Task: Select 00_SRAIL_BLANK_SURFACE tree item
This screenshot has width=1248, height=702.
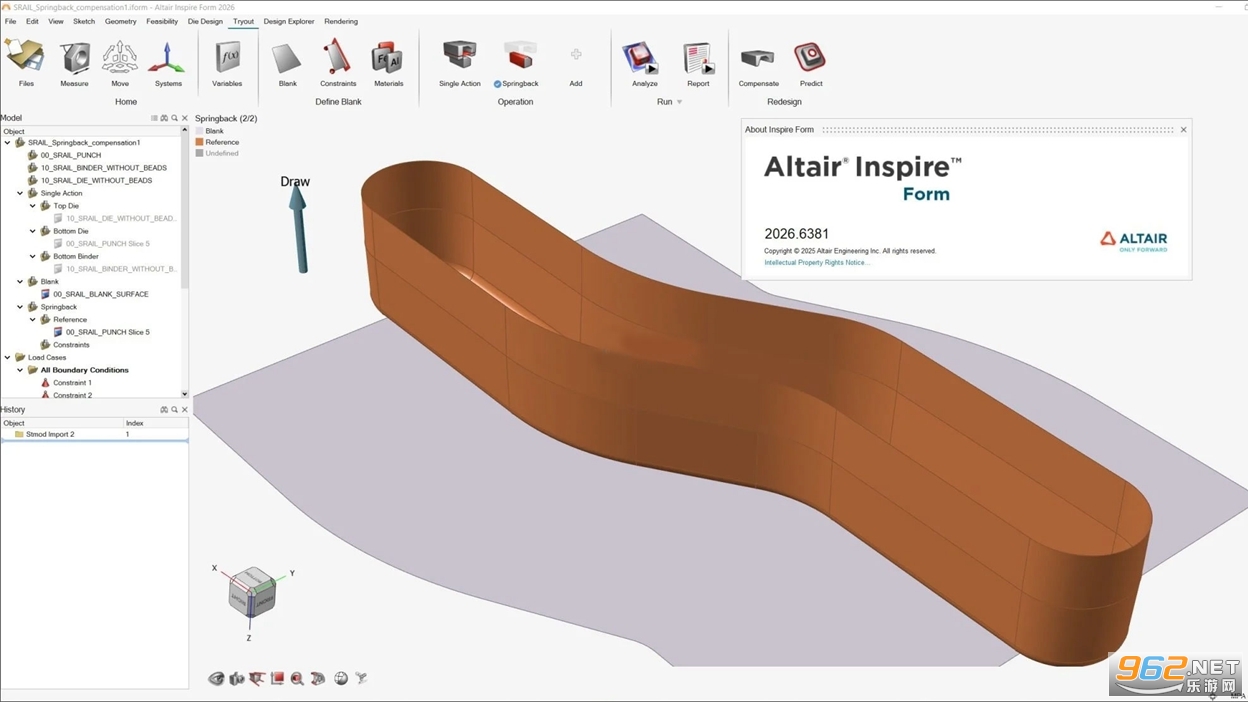Action: point(100,294)
